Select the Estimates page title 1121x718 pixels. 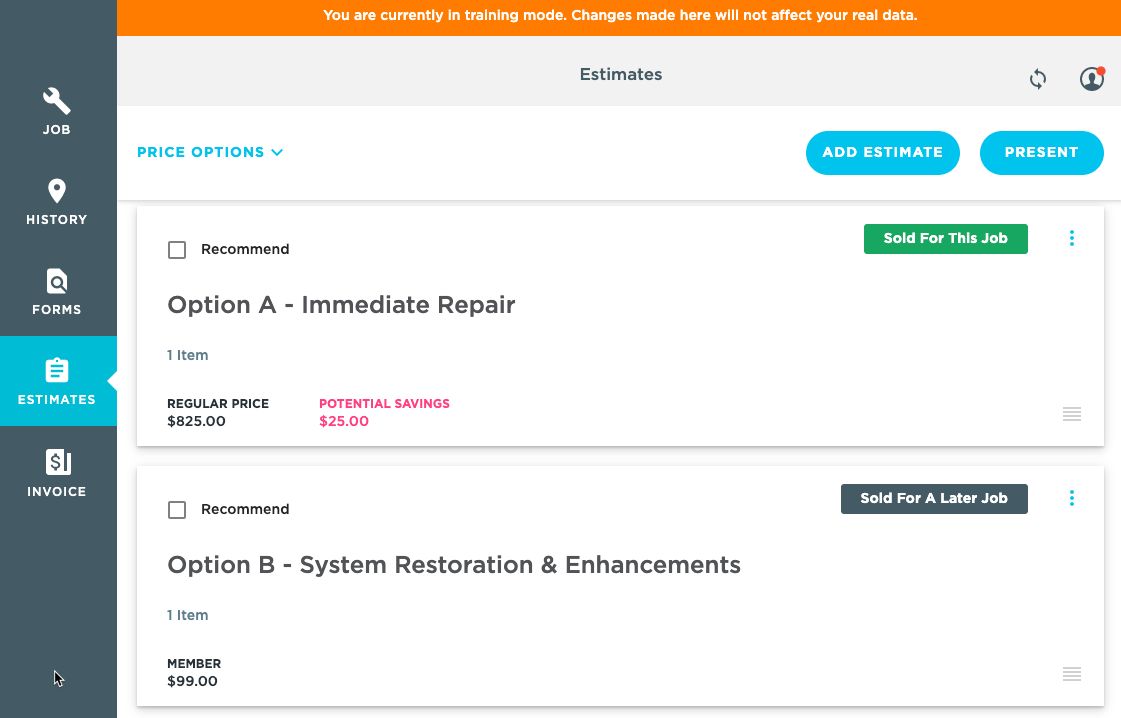(x=620, y=74)
